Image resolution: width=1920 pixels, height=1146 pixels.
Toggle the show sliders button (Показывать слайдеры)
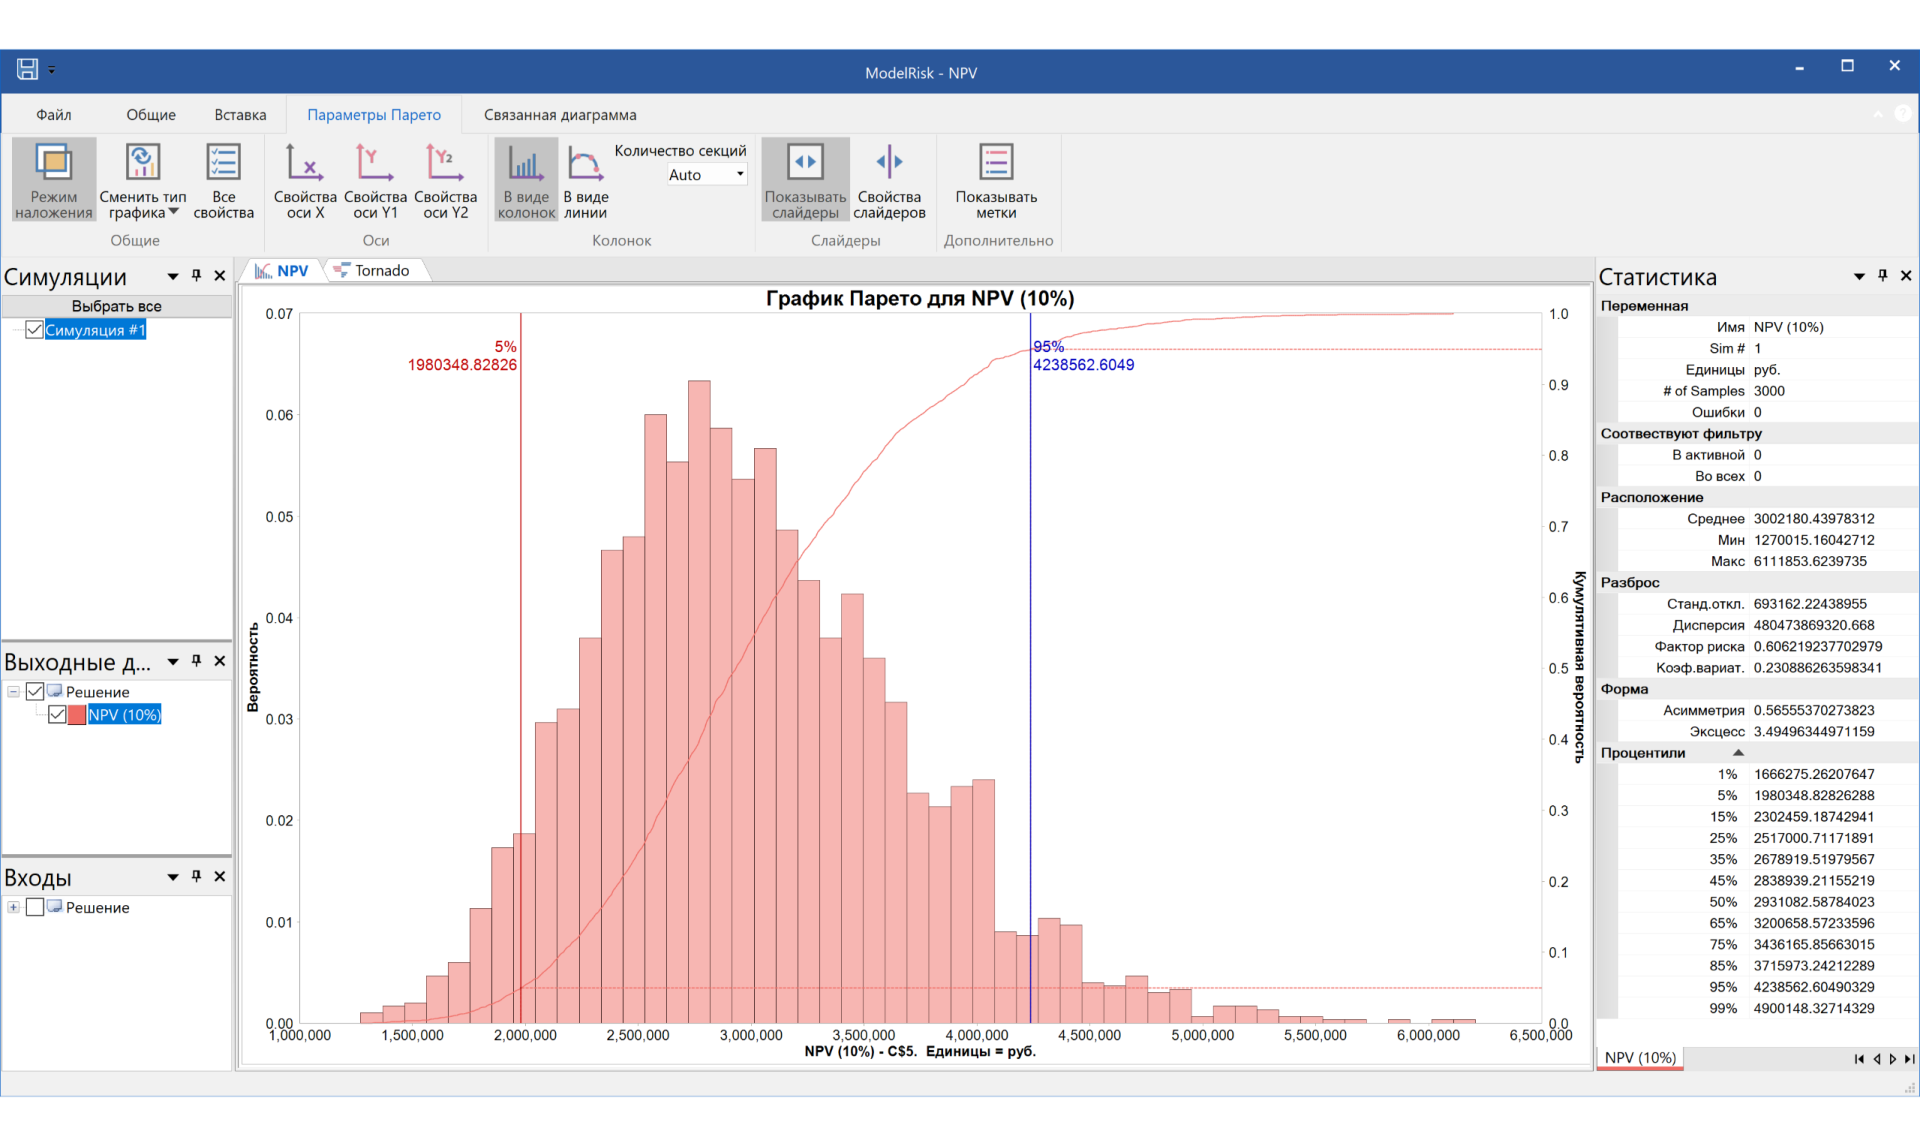tap(805, 180)
